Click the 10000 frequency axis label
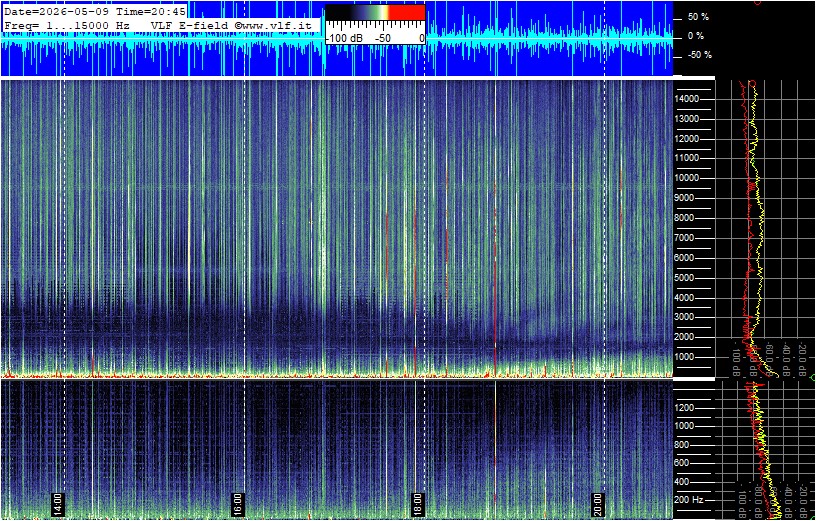816x521 pixels. click(686, 178)
